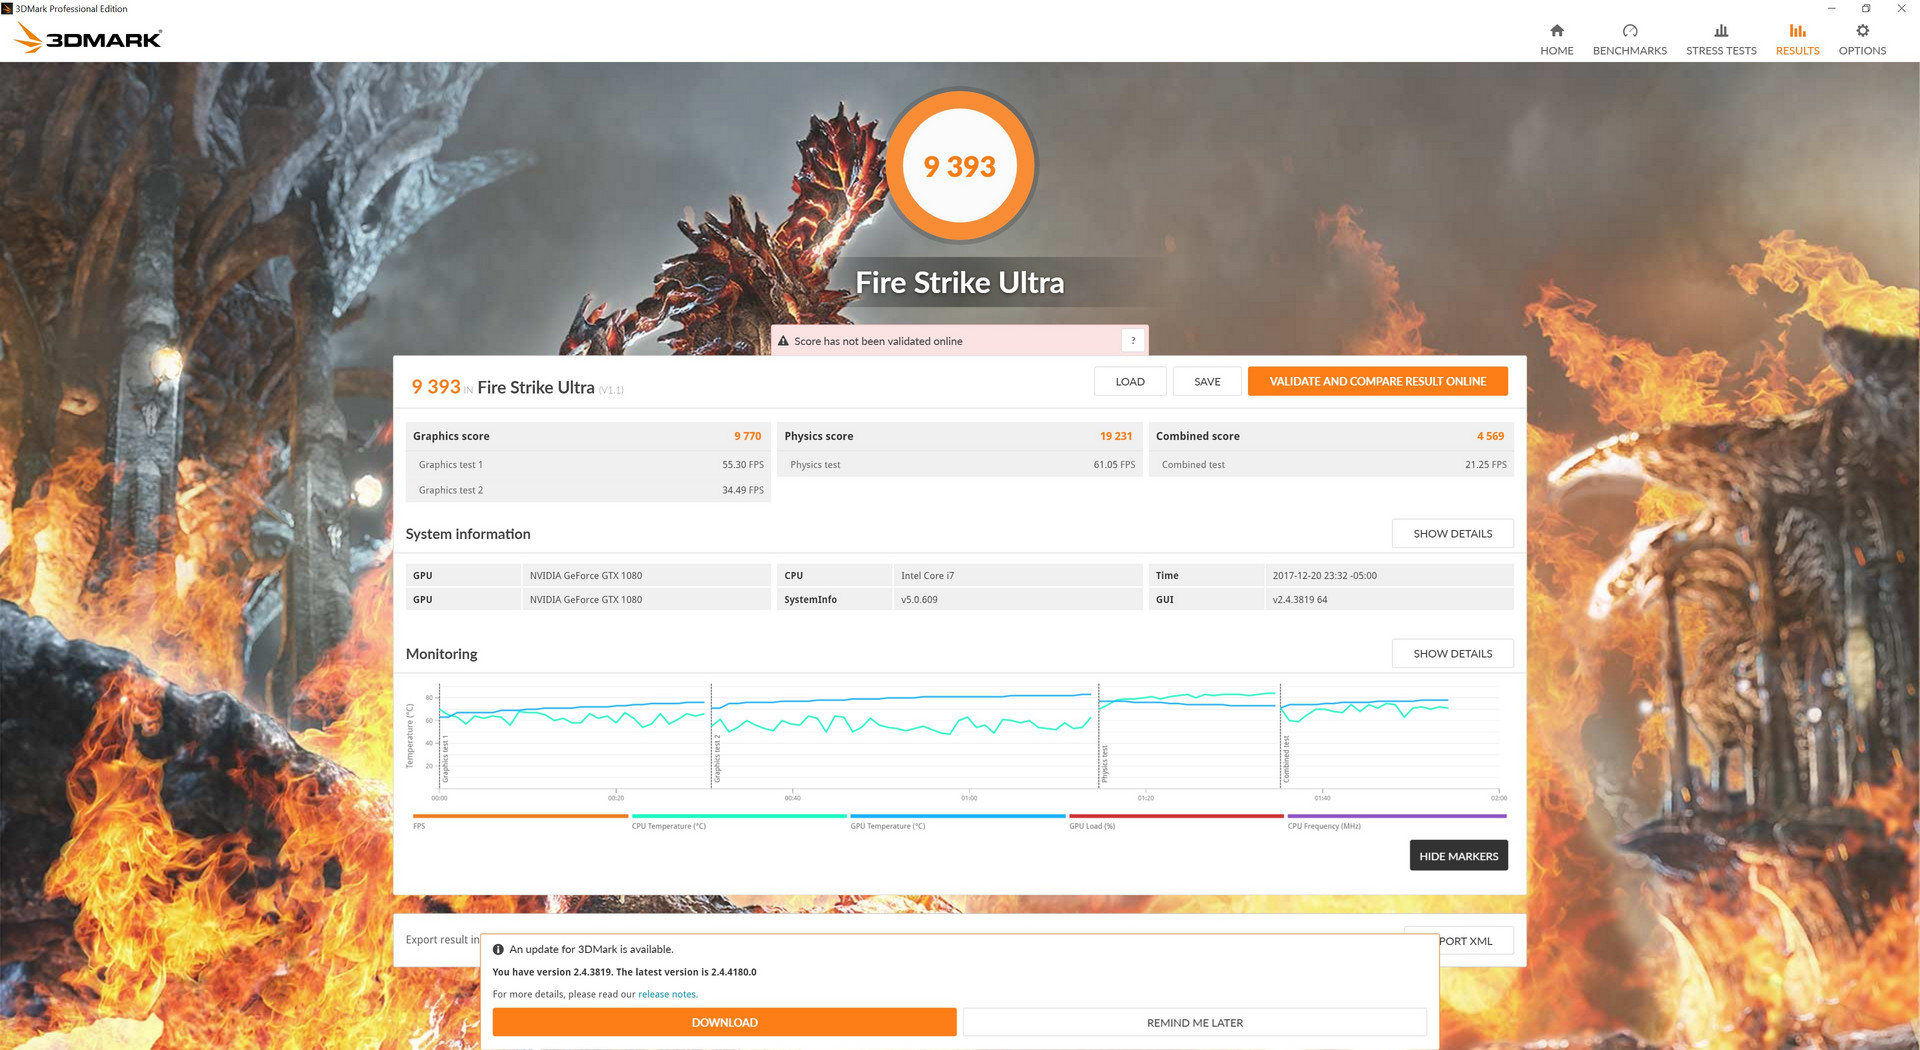Click the Fire Strike Ultra heading
1920x1050 pixels.
pyautogui.click(x=960, y=283)
